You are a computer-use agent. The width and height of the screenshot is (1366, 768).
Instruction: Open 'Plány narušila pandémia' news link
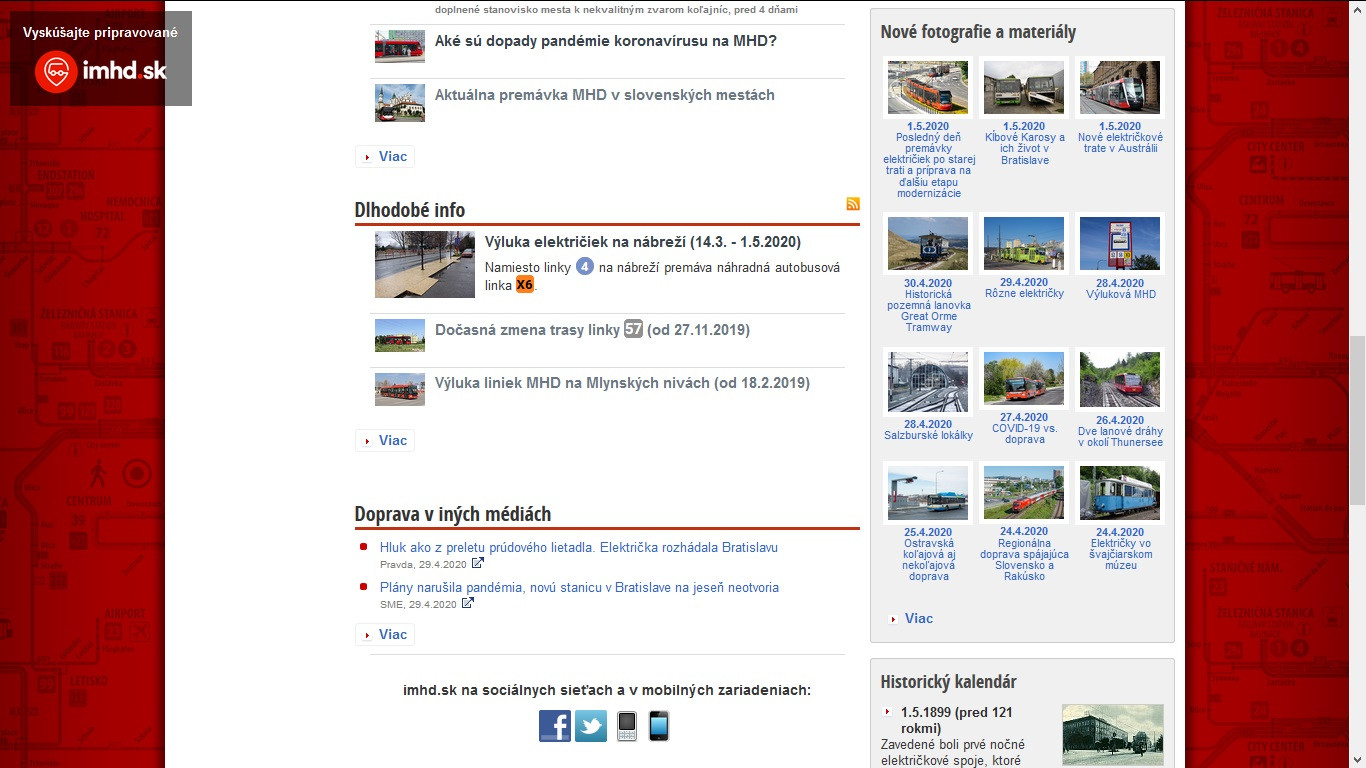tap(579, 587)
